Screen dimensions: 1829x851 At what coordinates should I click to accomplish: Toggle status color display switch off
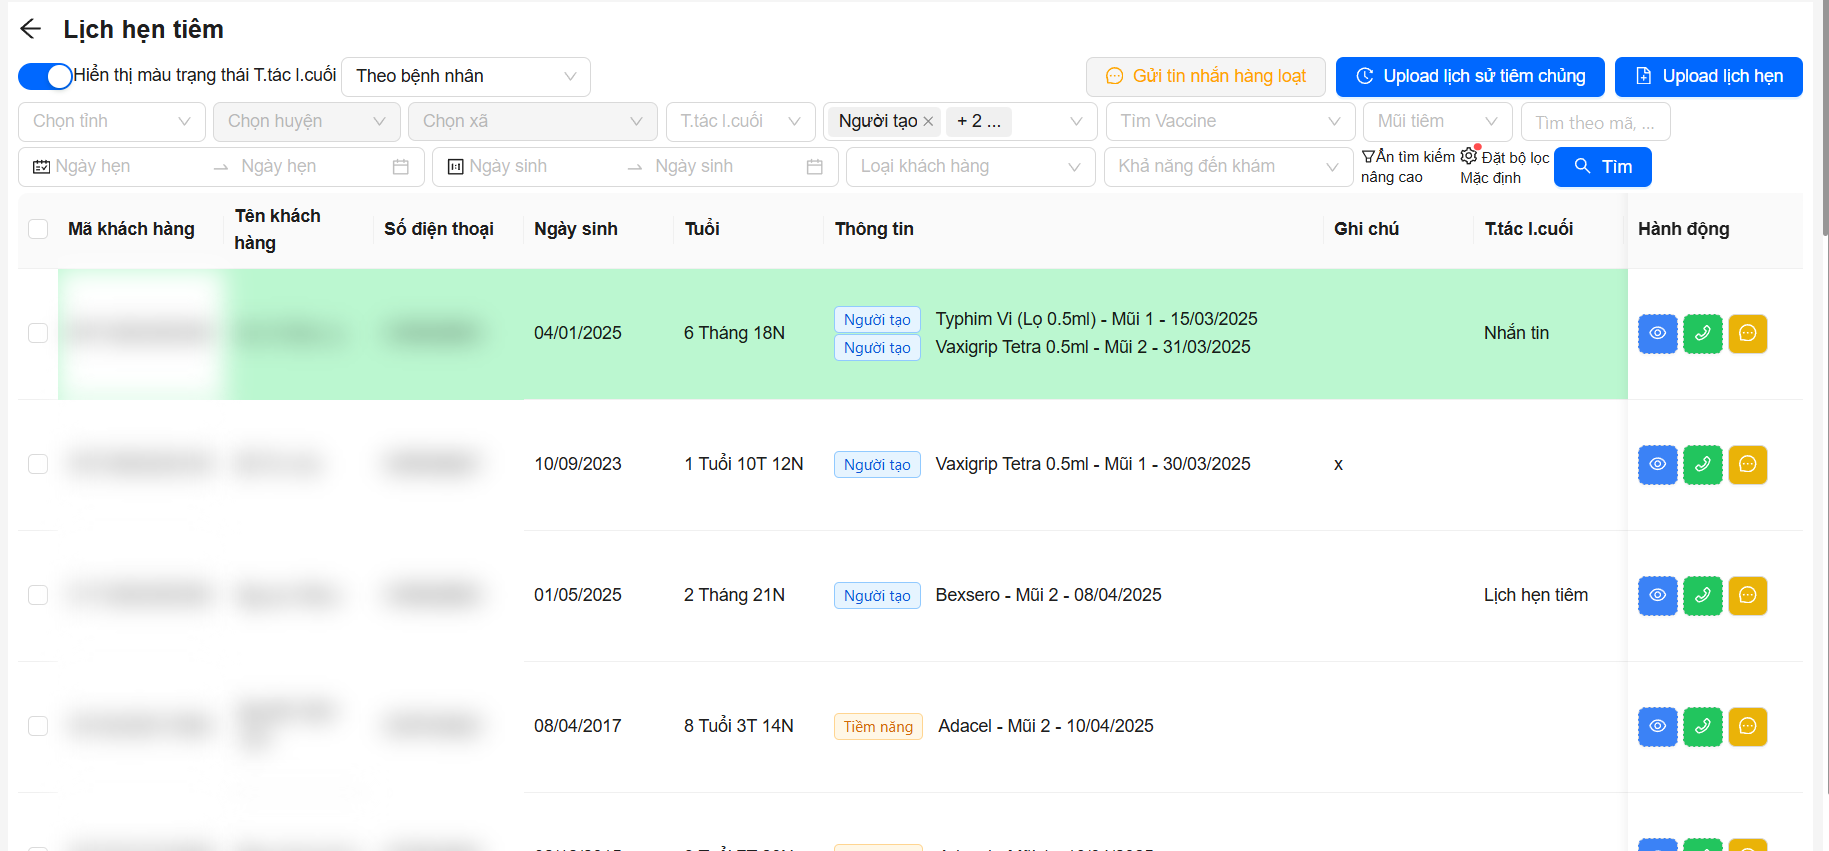click(x=46, y=76)
